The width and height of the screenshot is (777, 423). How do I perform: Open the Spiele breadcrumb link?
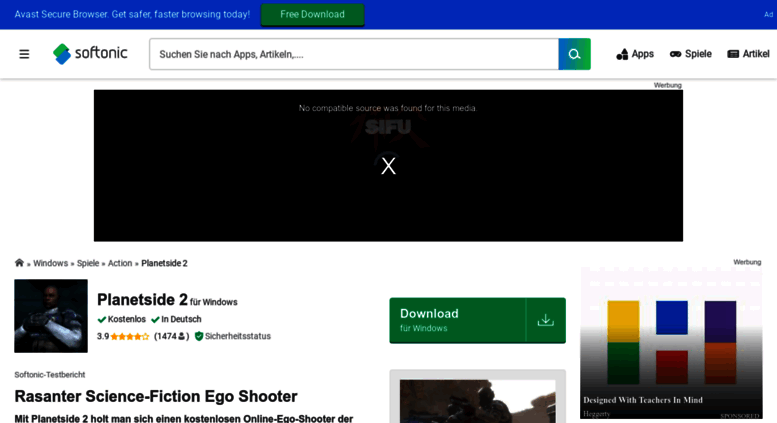click(x=88, y=263)
